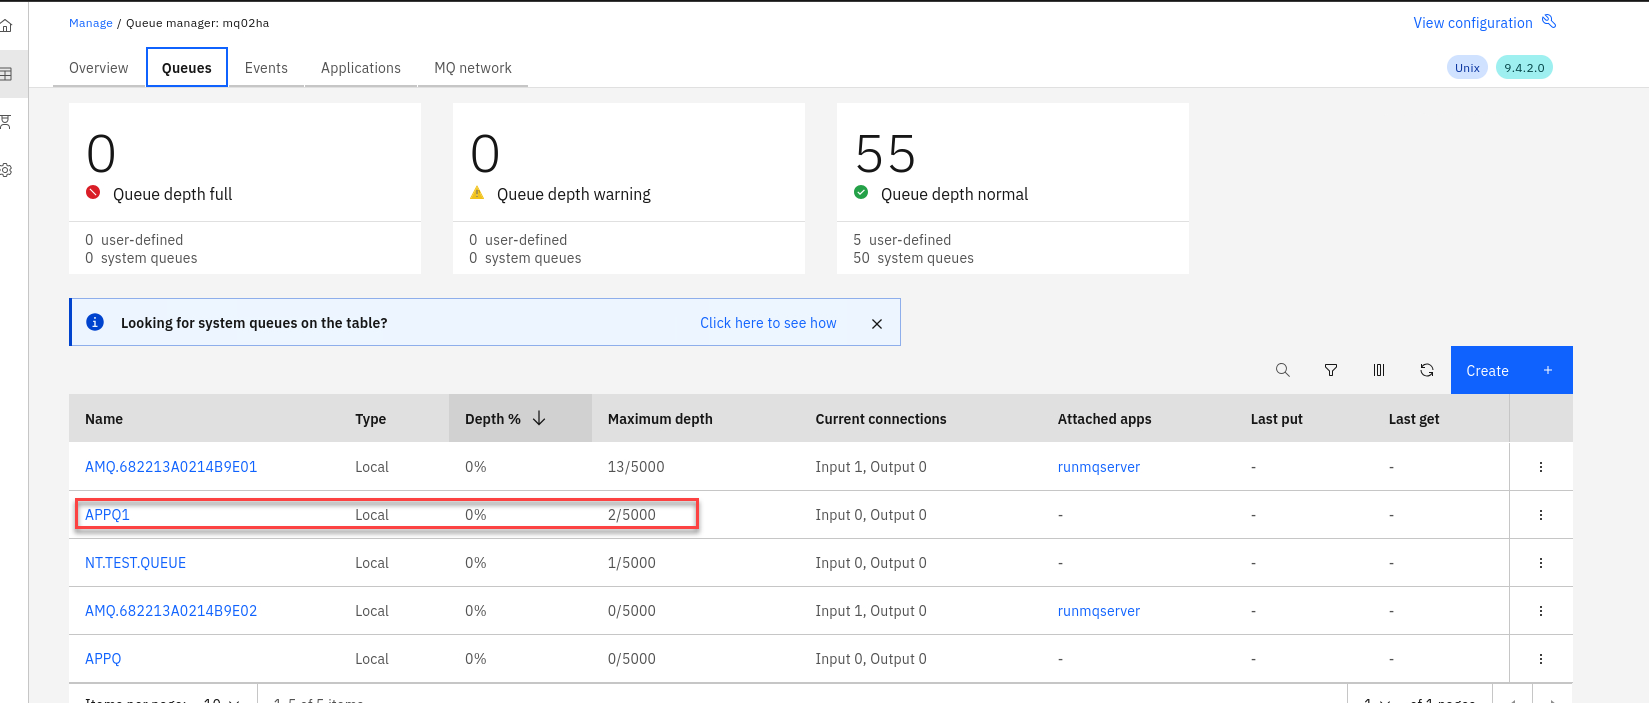
Task: Click the Manage breadcrumb link
Action: click(90, 23)
